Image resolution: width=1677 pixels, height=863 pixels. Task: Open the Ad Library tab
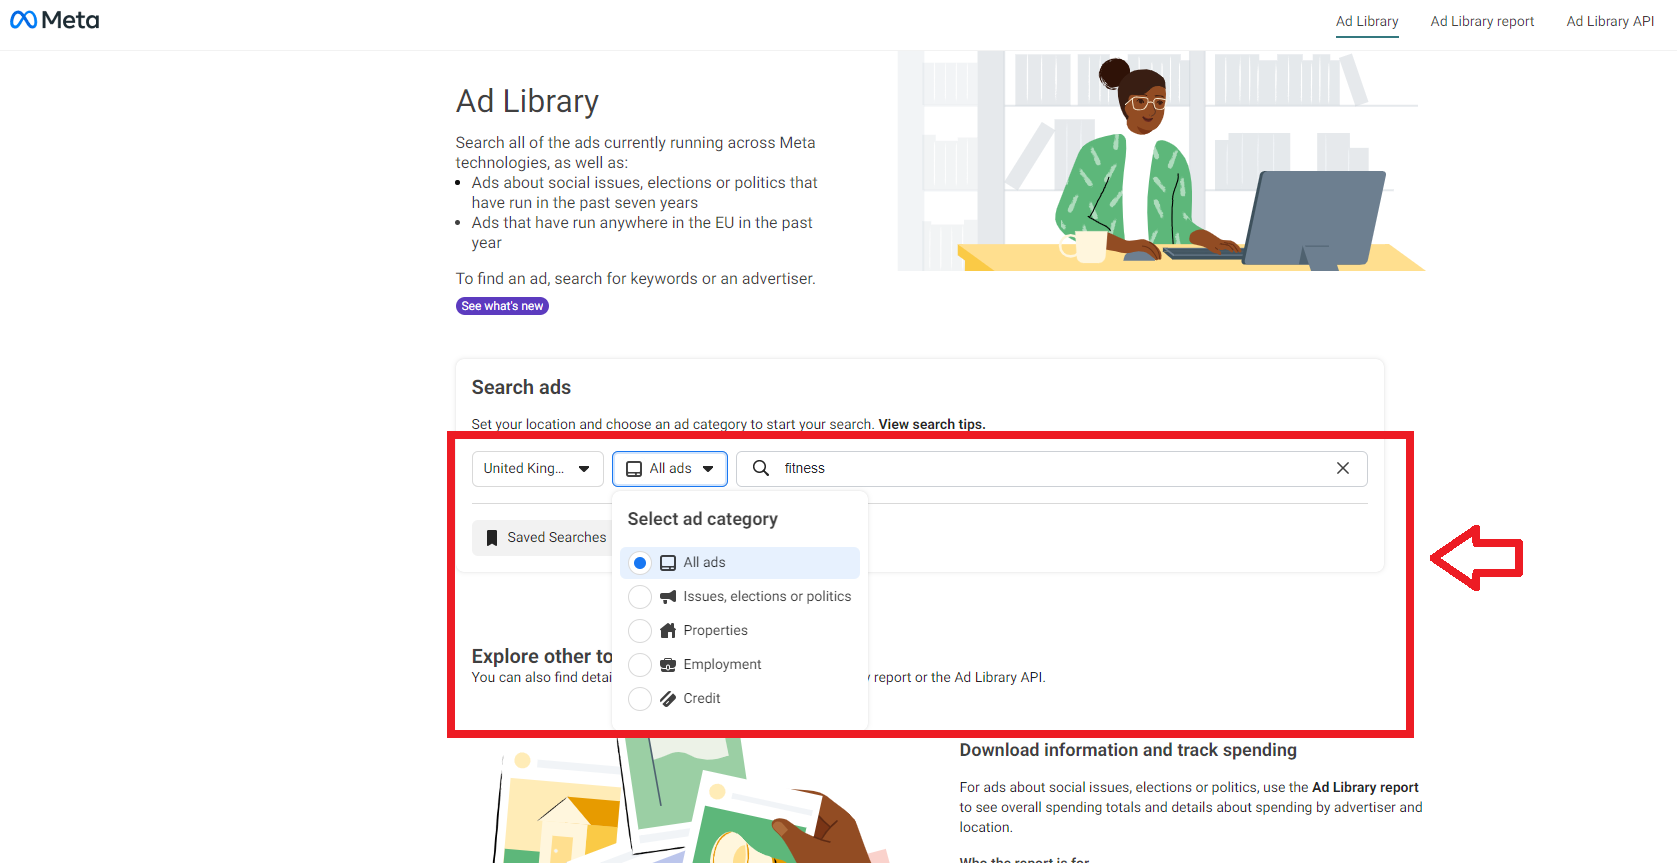click(x=1367, y=21)
